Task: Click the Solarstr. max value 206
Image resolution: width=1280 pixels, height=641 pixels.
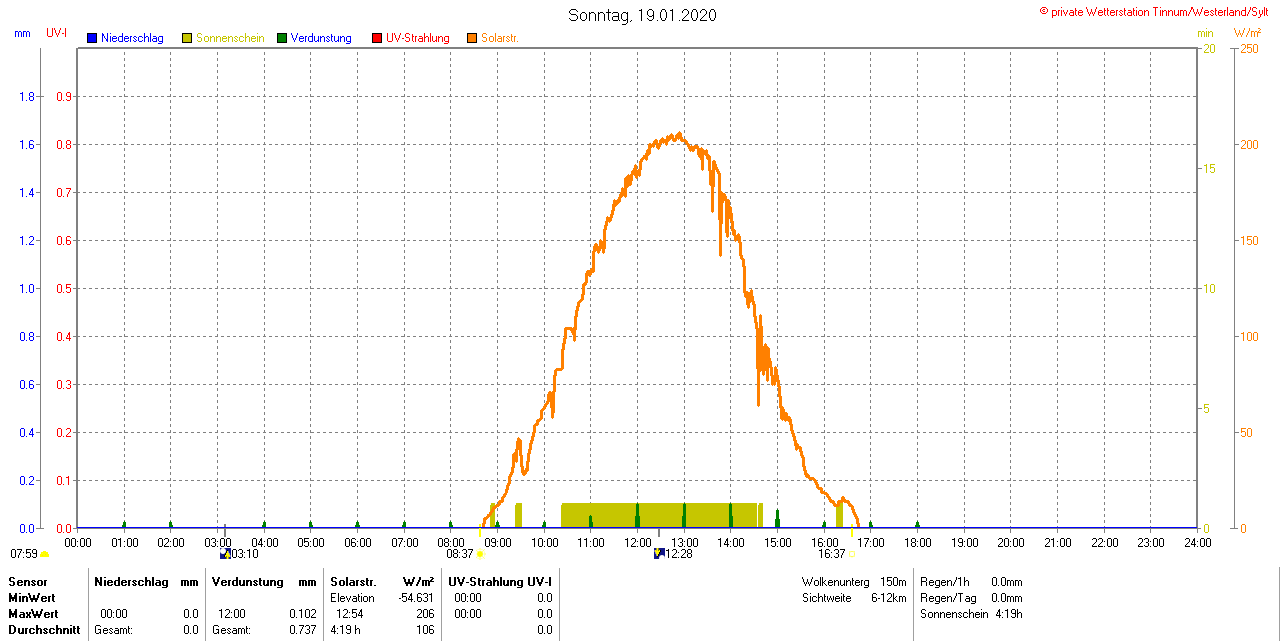Action: [x=425, y=614]
